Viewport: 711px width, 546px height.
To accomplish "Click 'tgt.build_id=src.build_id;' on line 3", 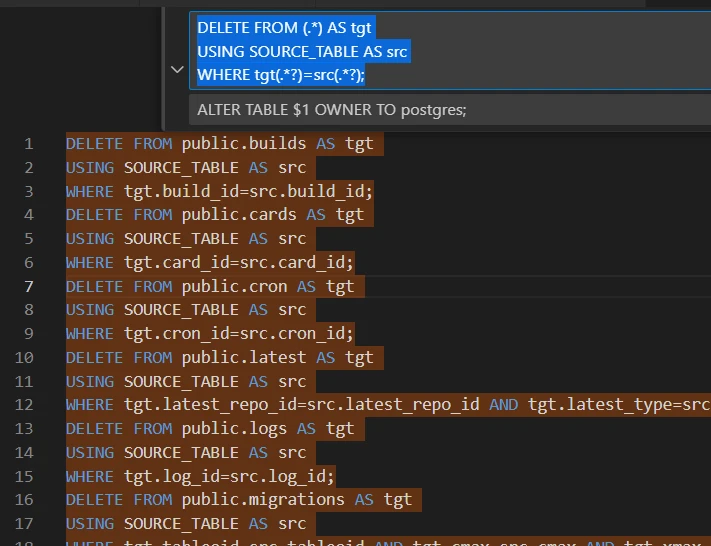I will 248,191.
